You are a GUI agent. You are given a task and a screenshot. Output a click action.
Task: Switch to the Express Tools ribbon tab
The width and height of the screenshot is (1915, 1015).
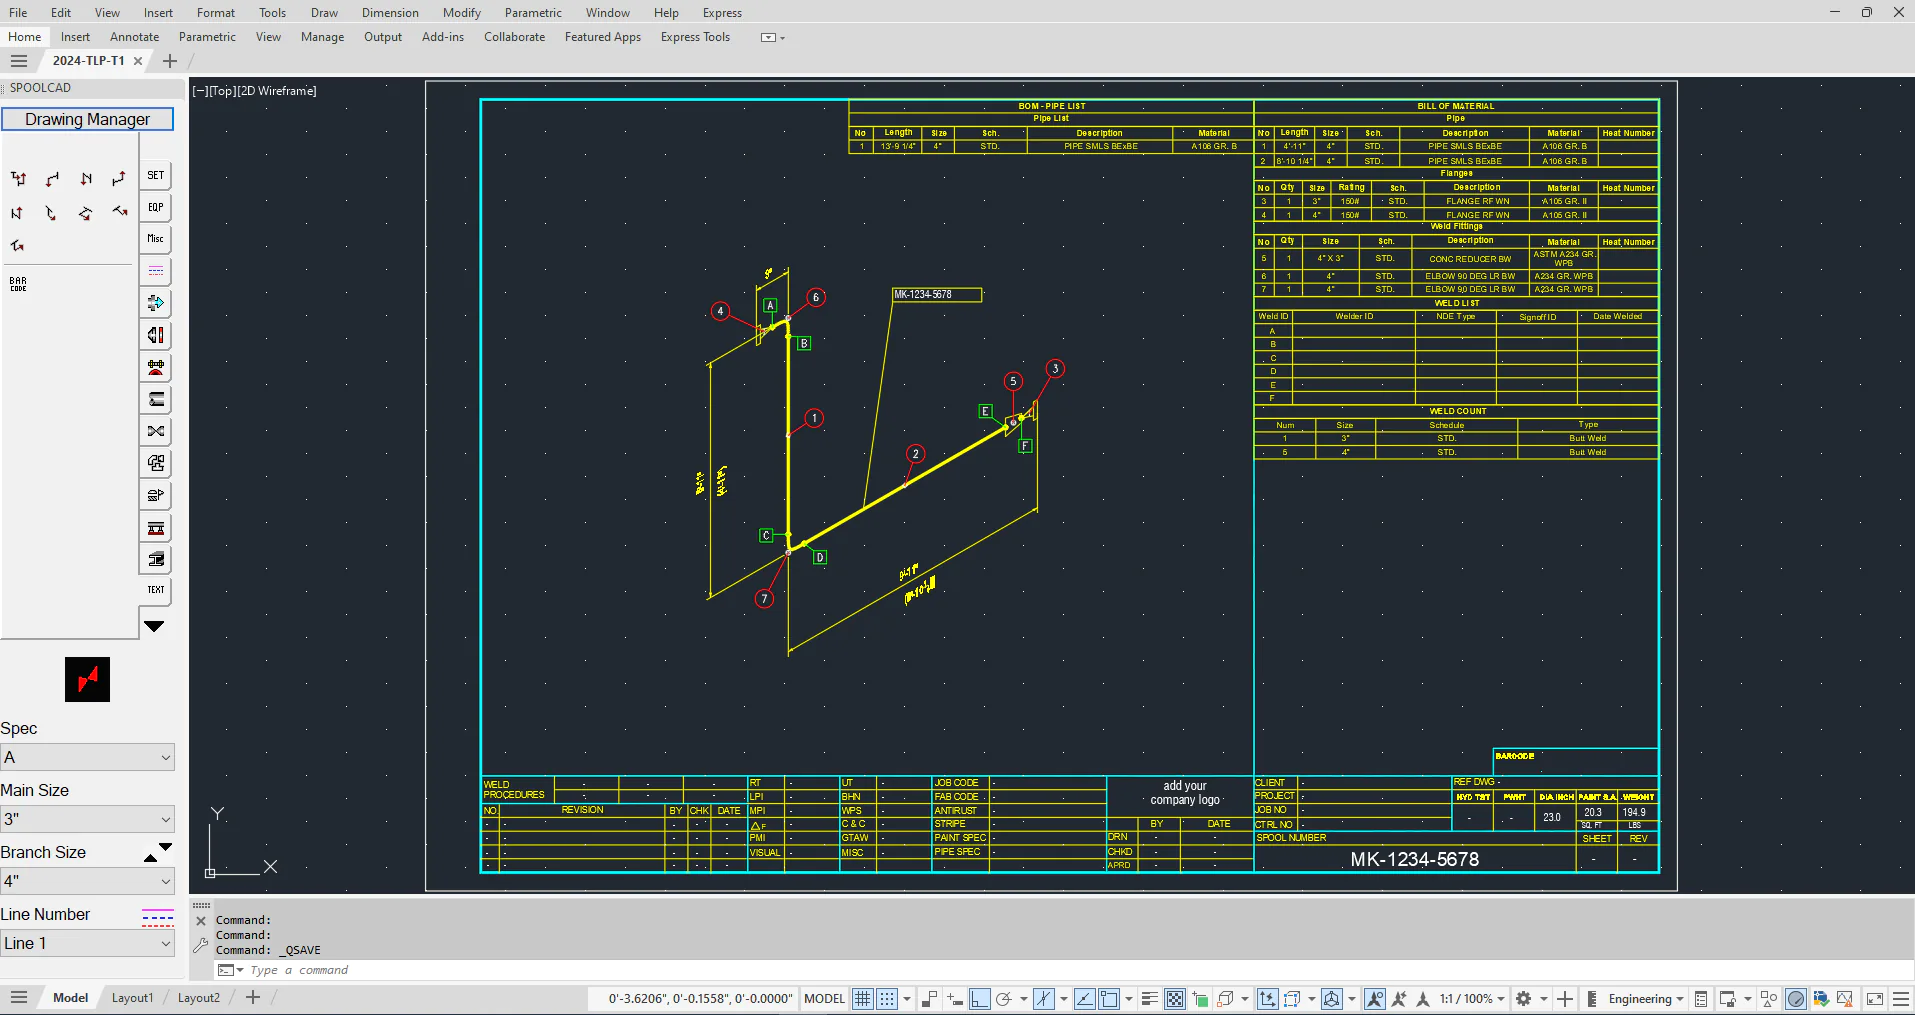click(695, 37)
